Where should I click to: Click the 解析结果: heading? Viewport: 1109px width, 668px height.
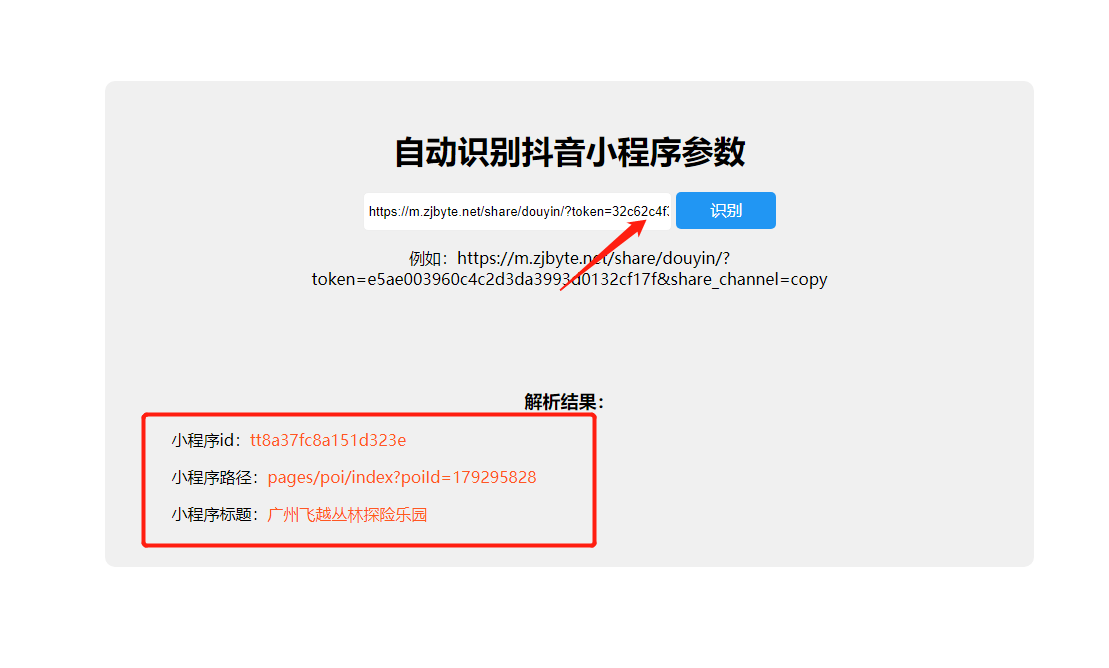[x=564, y=402]
